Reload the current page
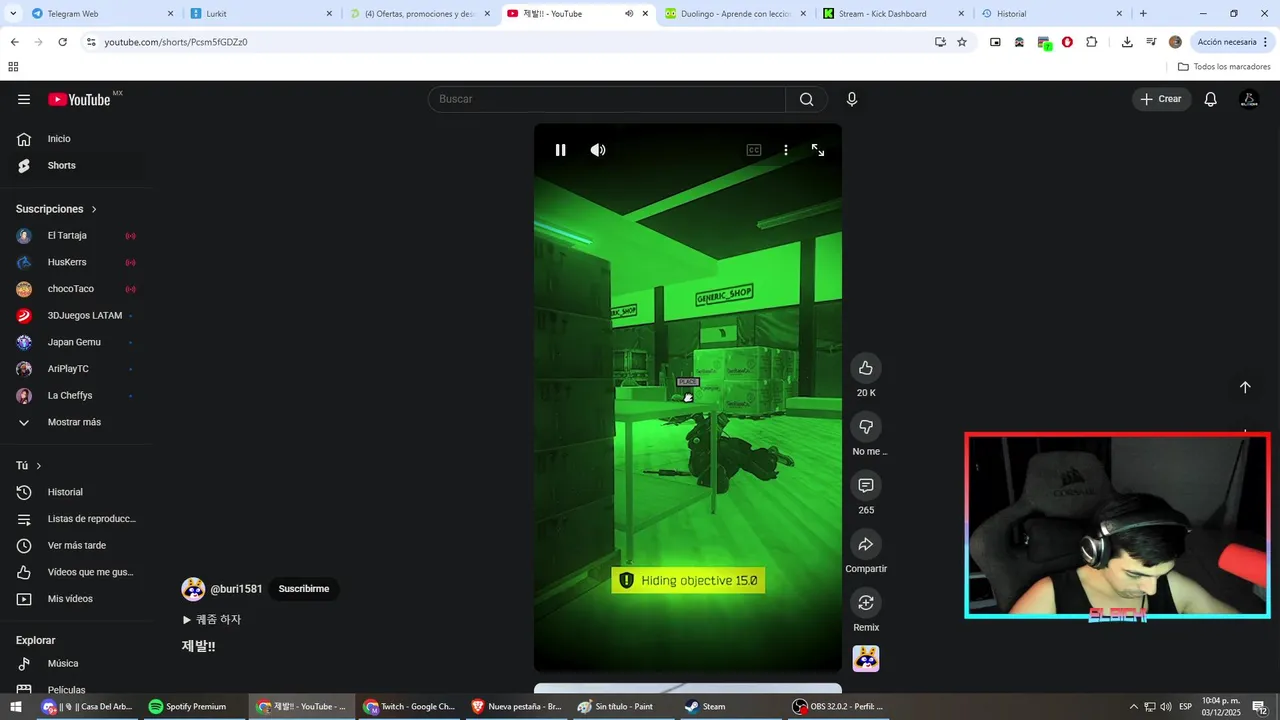1280x720 pixels. coord(62,42)
